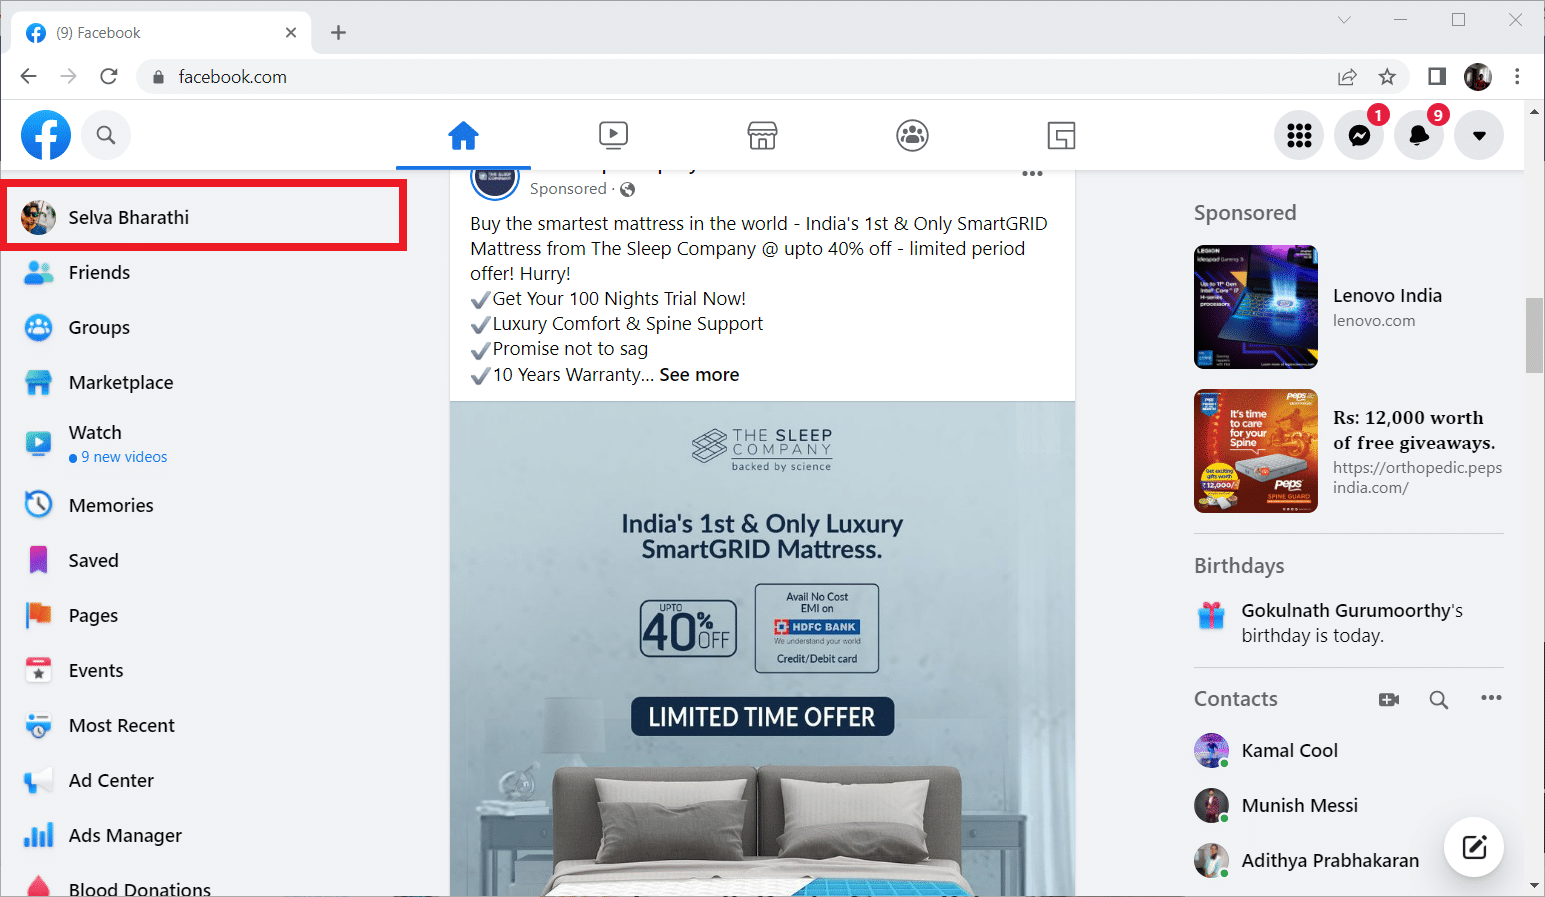Viewport: 1545px width, 897px height.
Task: Open a new browser tab
Action: point(339,33)
